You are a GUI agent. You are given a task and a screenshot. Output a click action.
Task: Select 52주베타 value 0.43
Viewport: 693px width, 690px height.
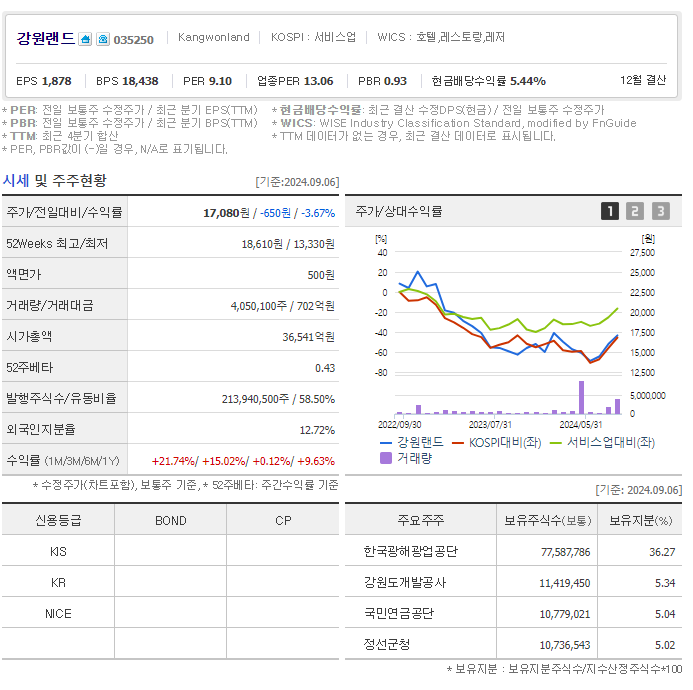tap(325, 368)
